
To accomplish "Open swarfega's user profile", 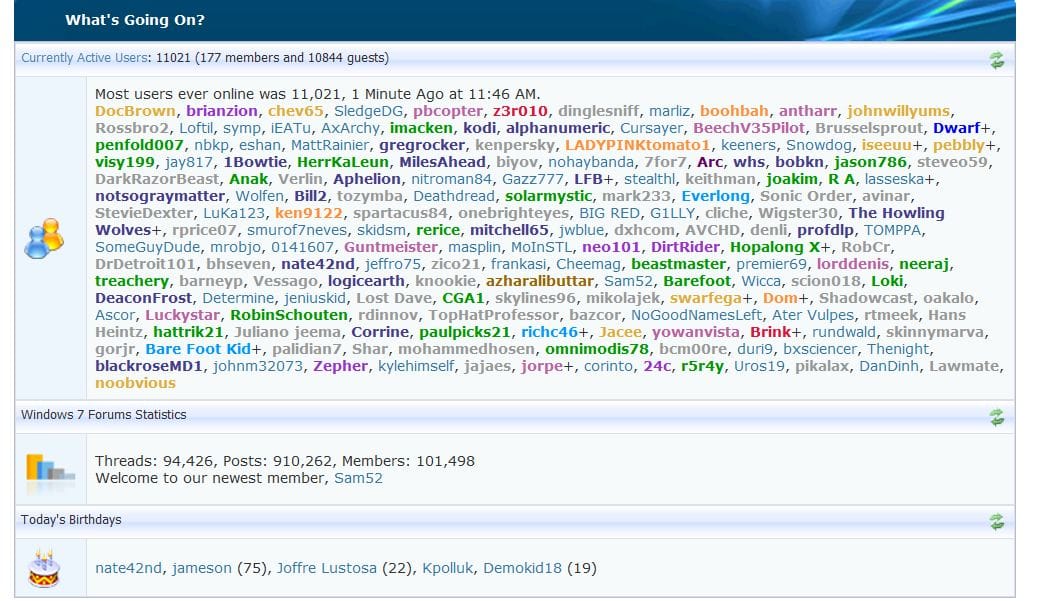I will [706, 298].
